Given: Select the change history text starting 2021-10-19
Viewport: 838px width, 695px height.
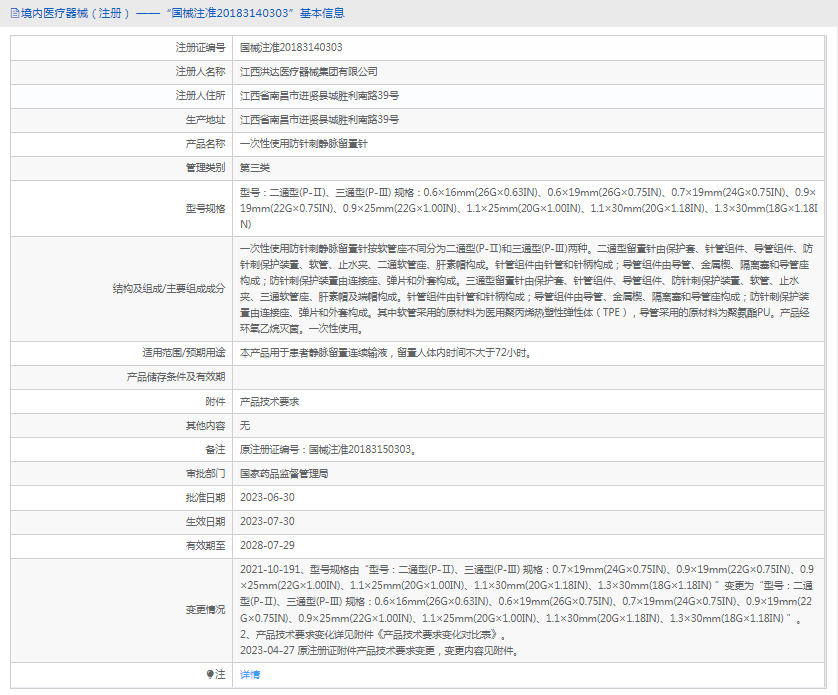Looking at the screenshot, I should pyautogui.click(x=527, y=610).
